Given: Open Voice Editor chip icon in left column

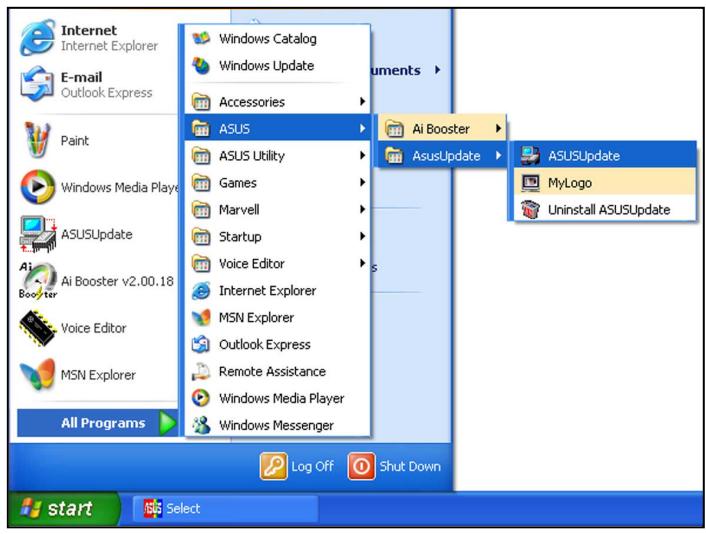Looking at the screenshot, I should (x=38, y=328).
